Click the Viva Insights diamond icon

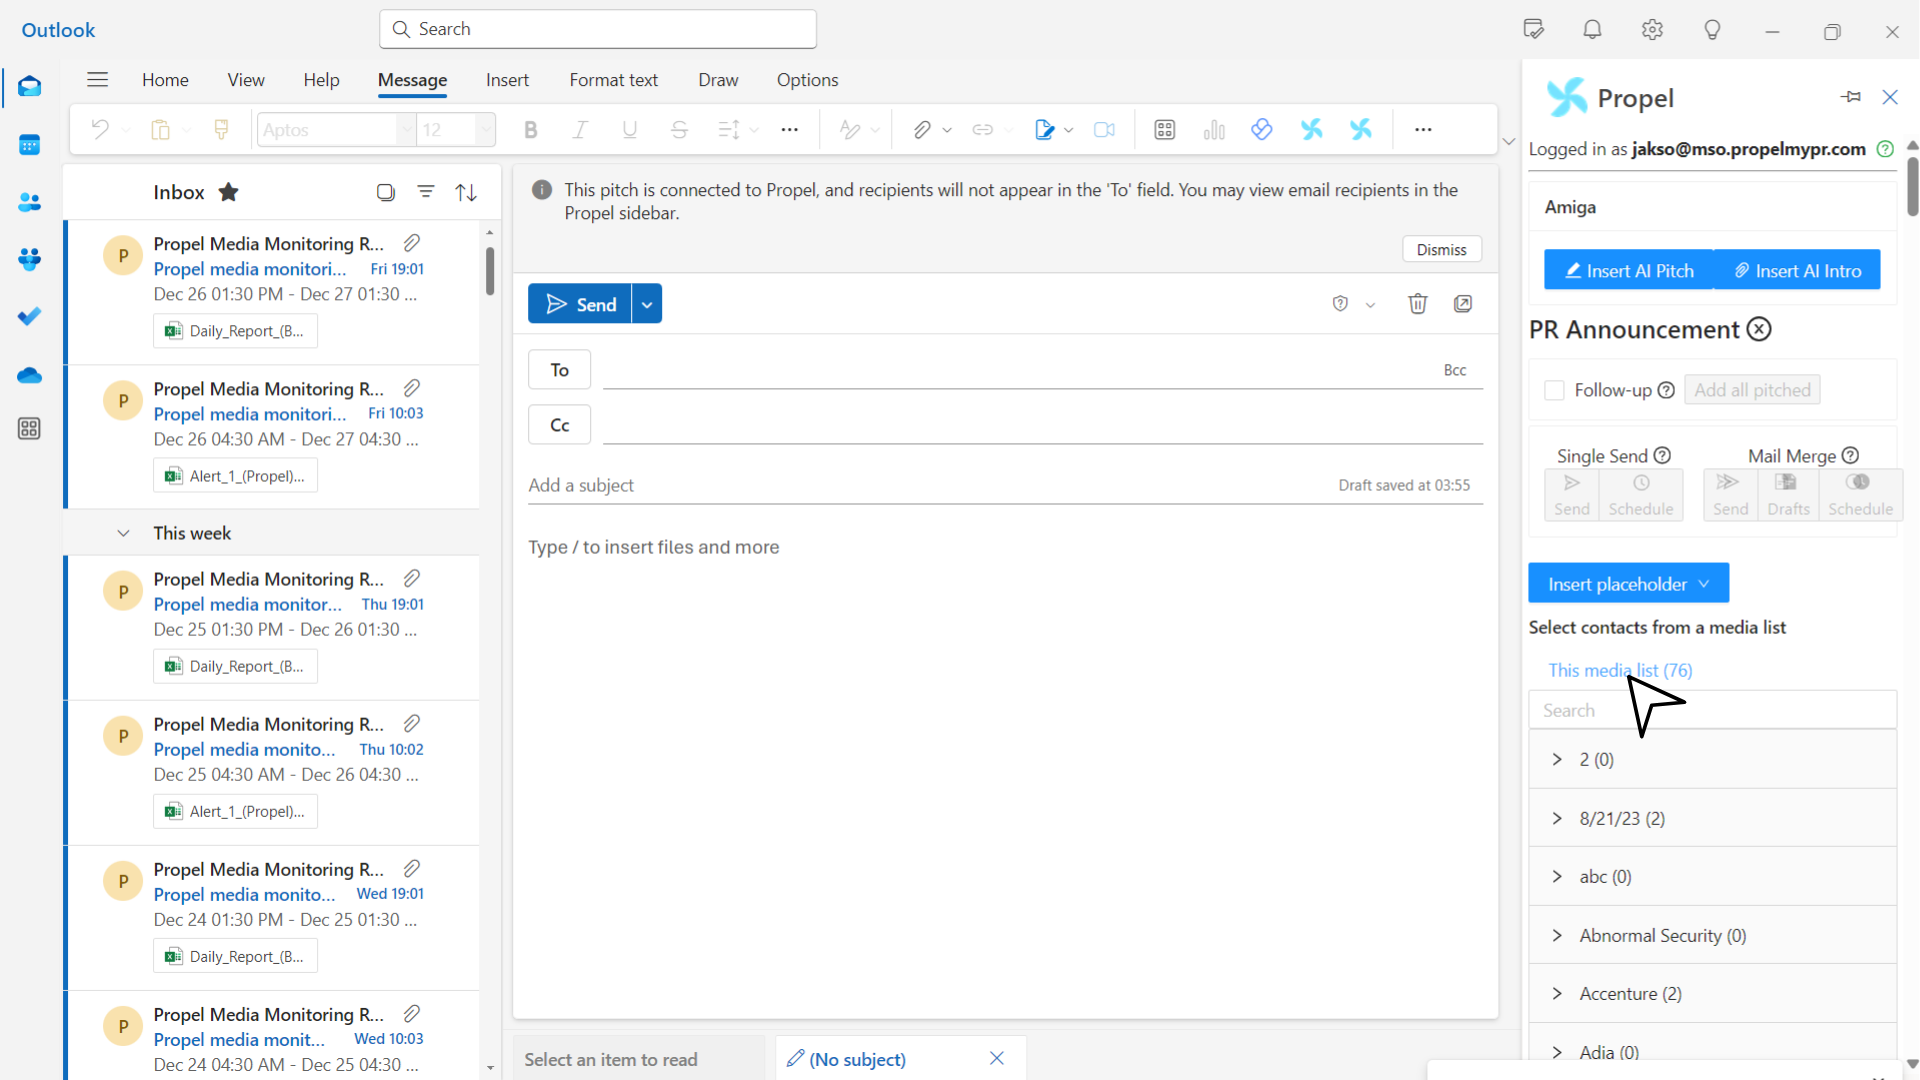pyautogui.click(x=1262, y=129)
